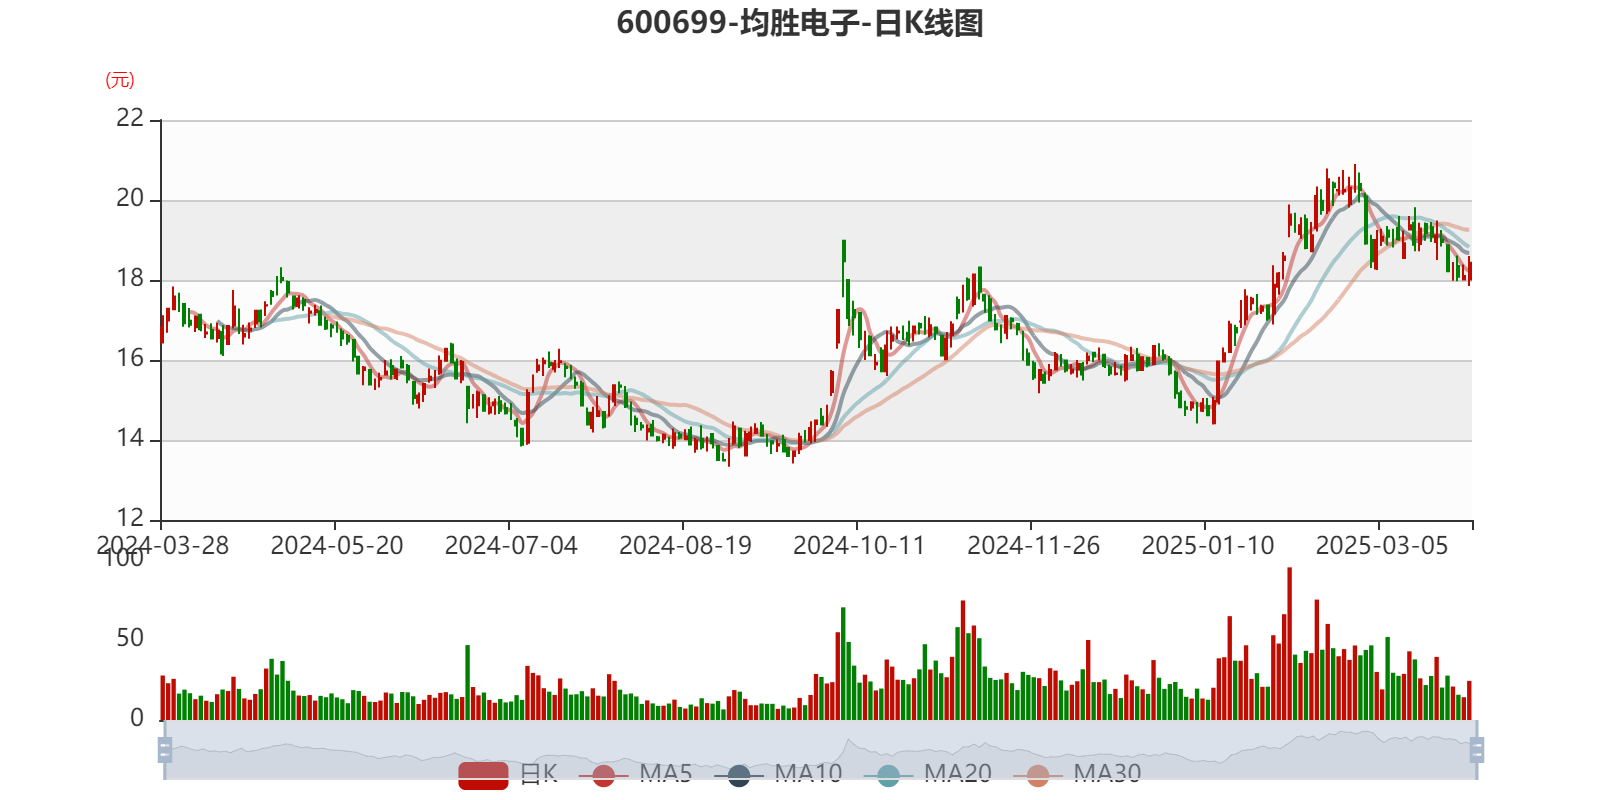
Task: Grab the left handle of the data zoom slider
Action: coord(165,750)
